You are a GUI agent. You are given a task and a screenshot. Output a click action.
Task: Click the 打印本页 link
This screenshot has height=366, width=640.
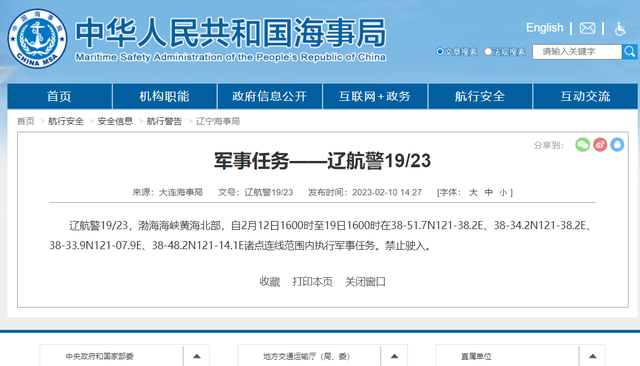[x=313, y=282]
